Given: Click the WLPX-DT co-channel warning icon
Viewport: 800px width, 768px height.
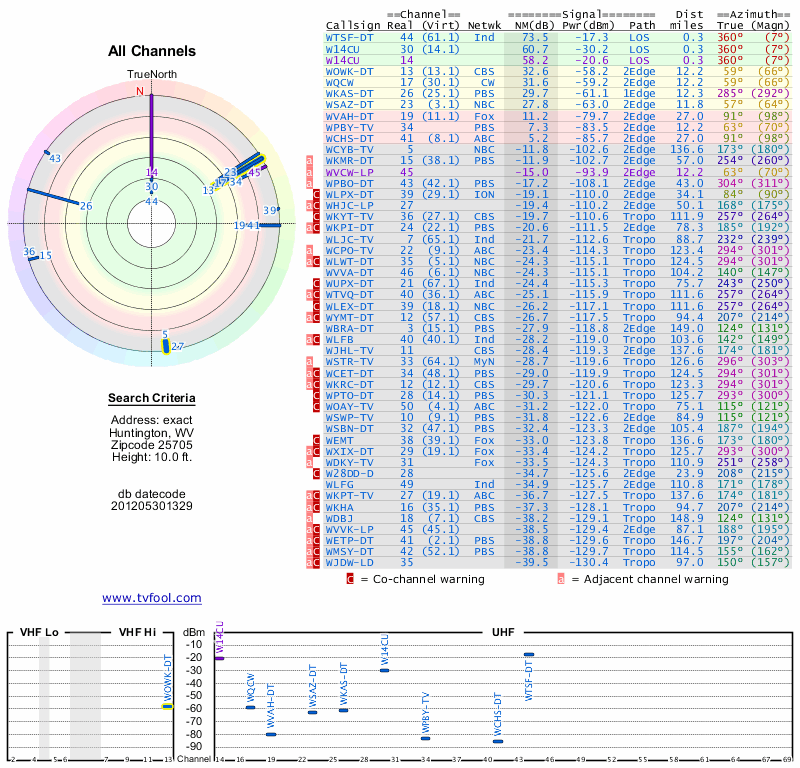Looking at the screenshot, I should coord(316,194).
